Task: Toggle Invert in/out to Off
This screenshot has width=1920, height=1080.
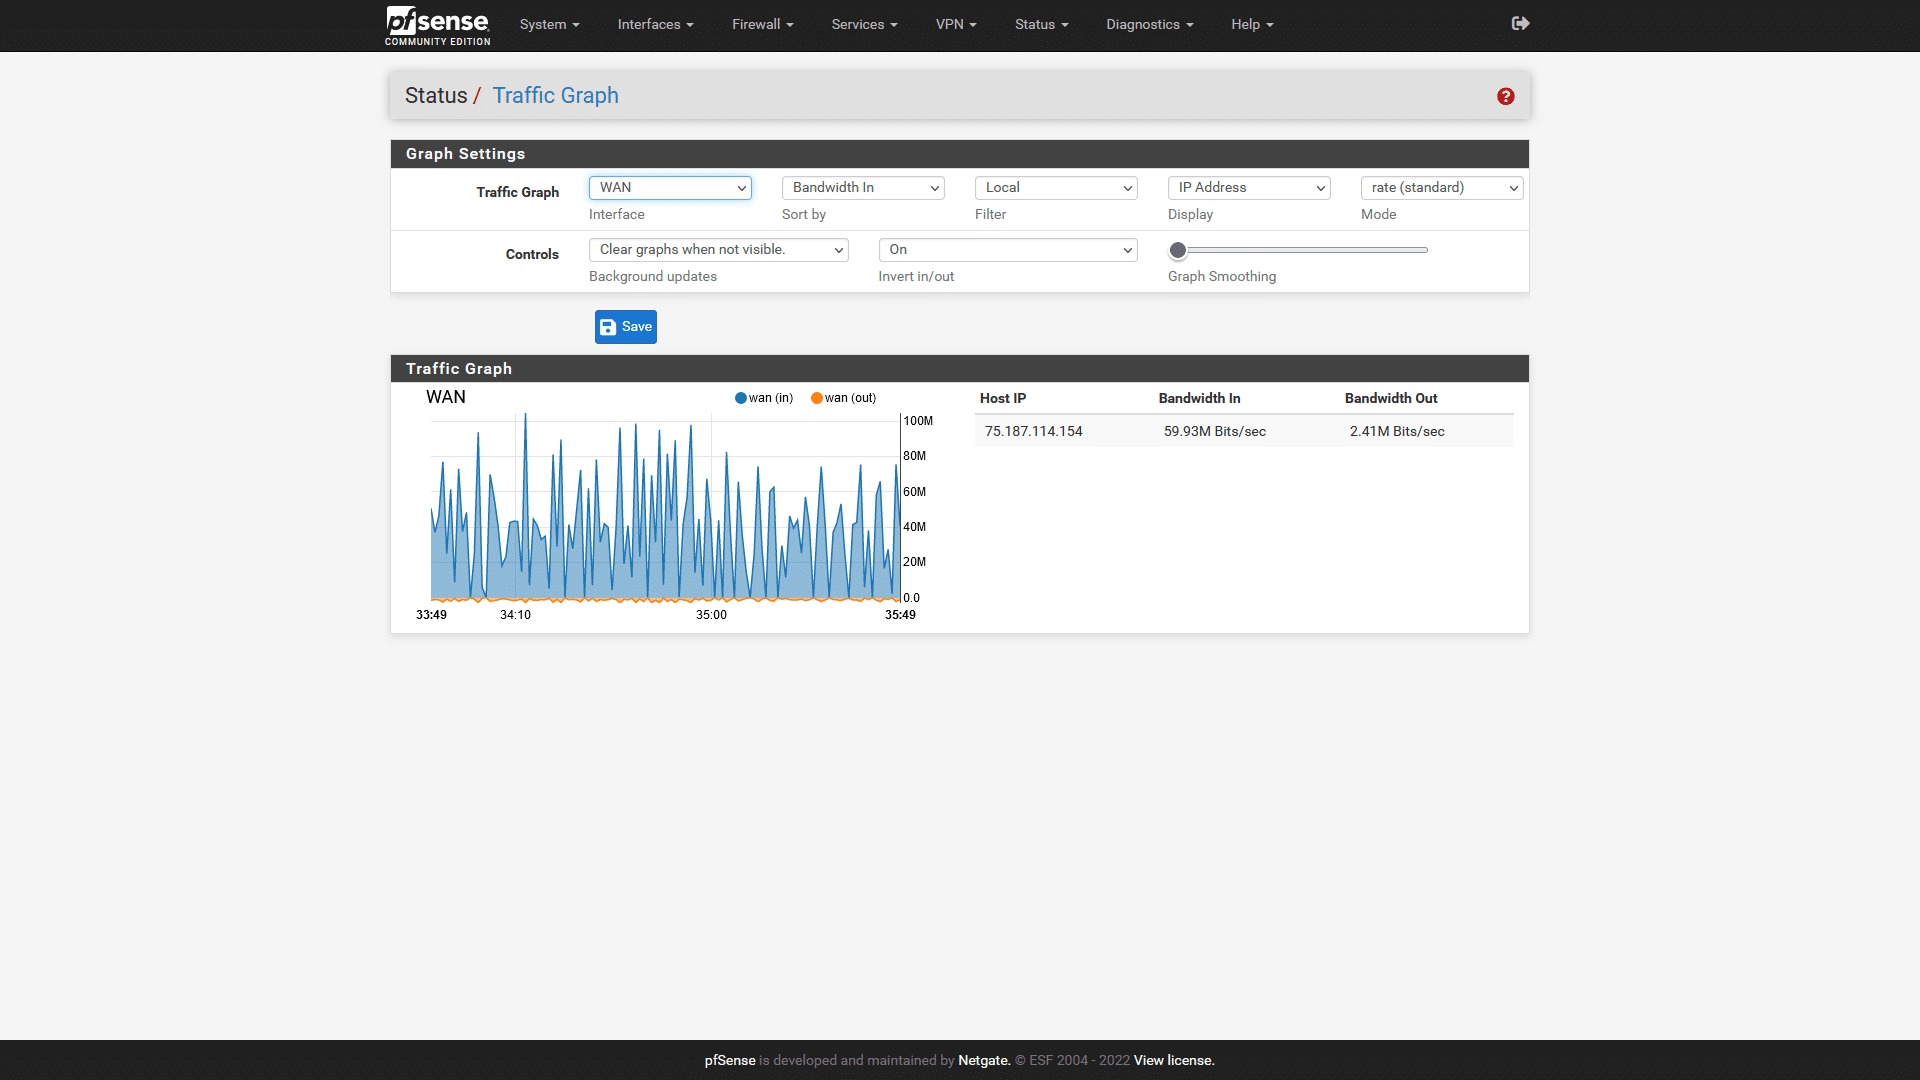Action: pyautogui.click(x=1005, y=249)
